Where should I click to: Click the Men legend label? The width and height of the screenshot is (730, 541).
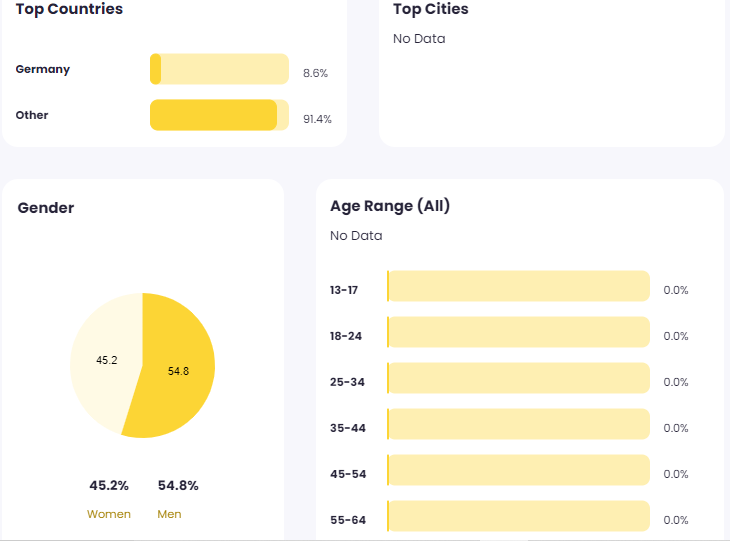click(x=169, y=514)
